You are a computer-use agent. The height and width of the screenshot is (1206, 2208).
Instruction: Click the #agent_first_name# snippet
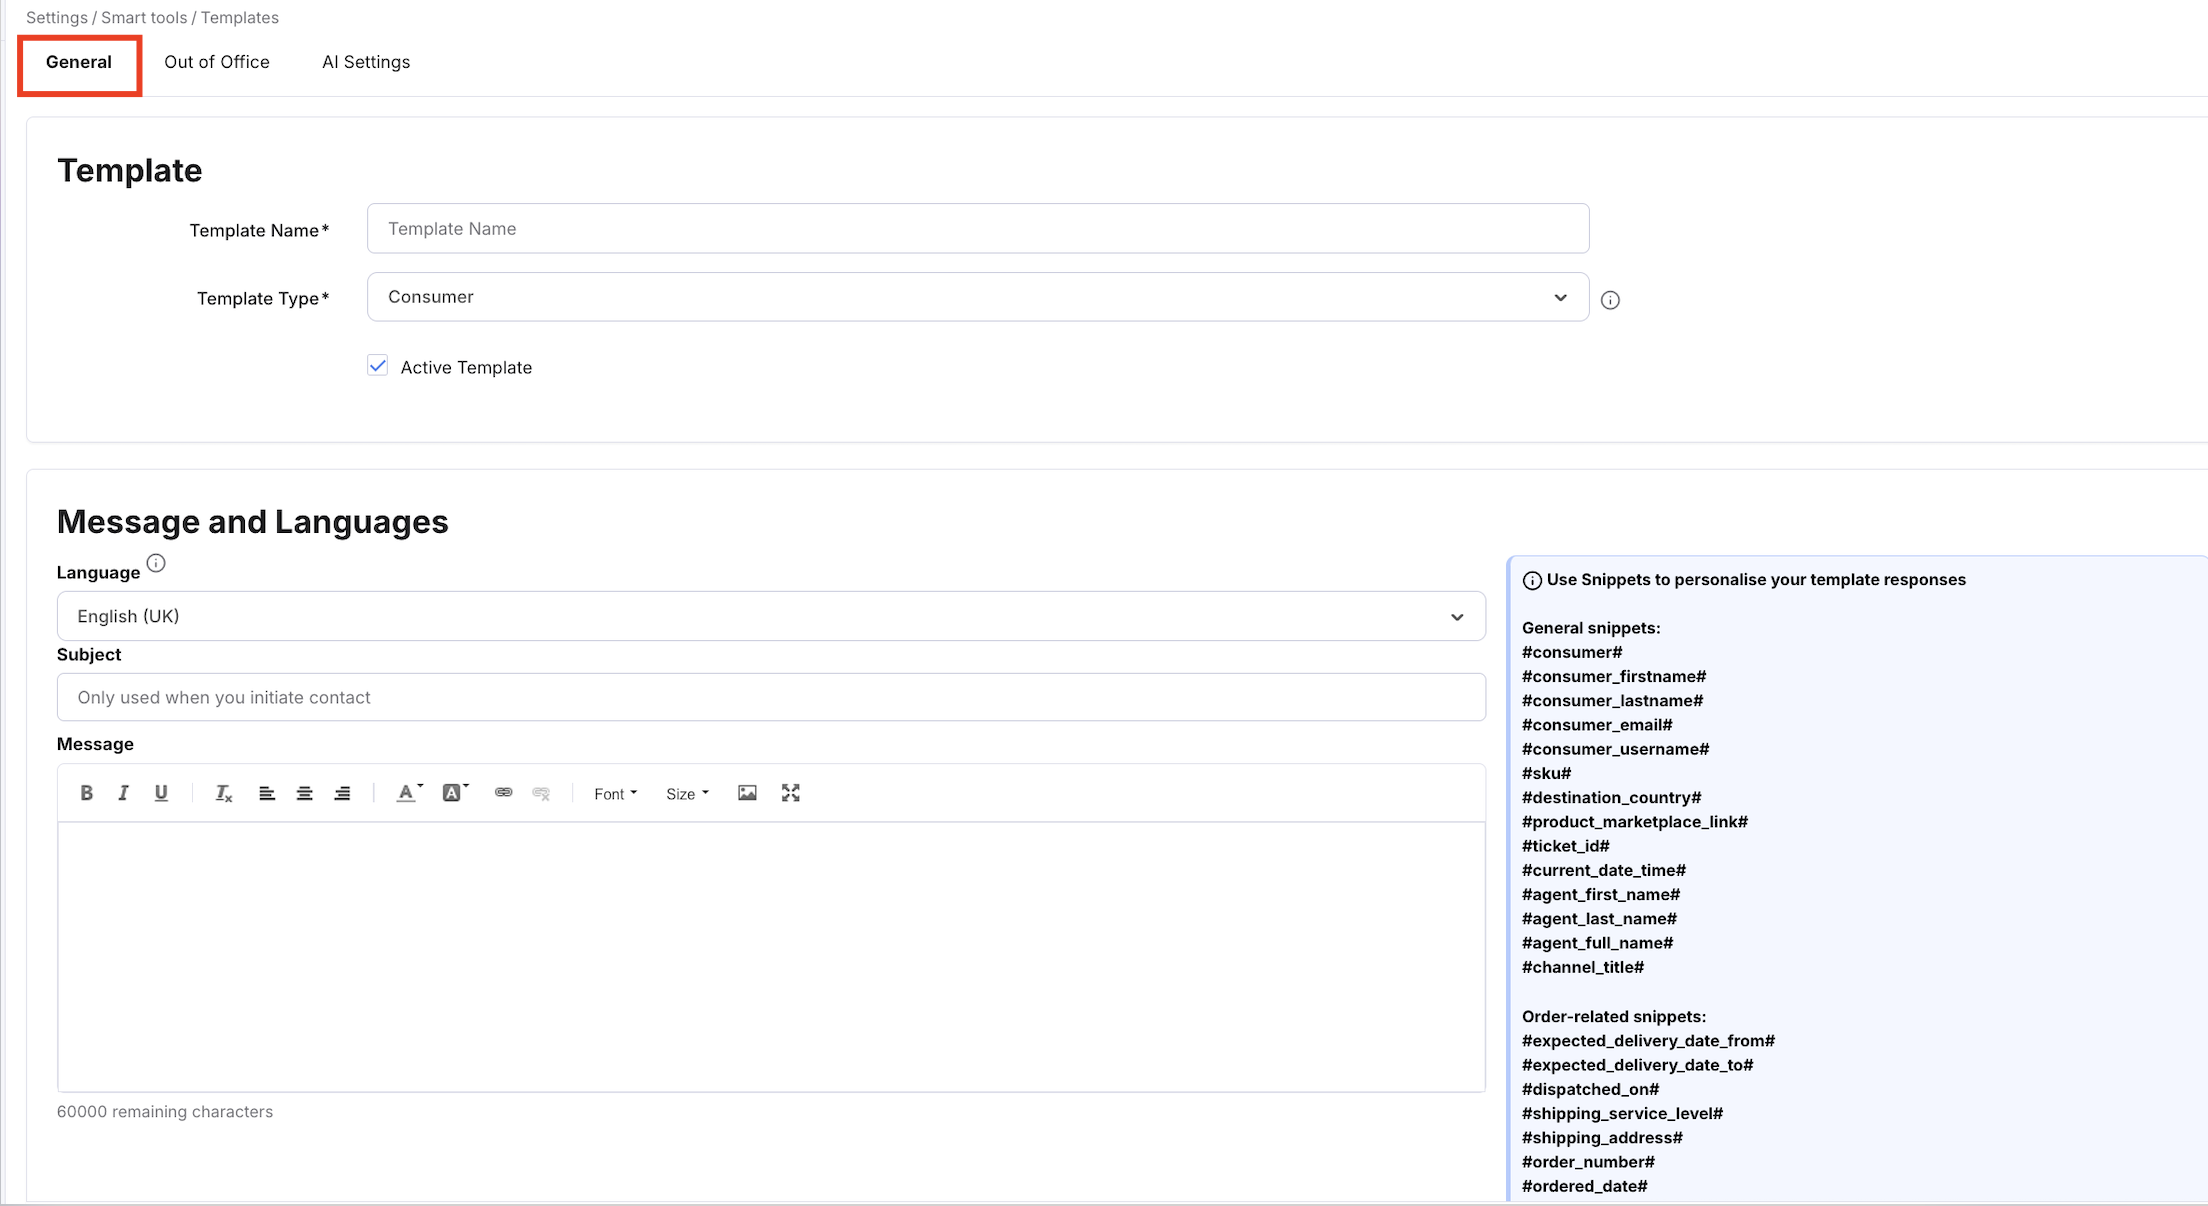coord(1601,894)
